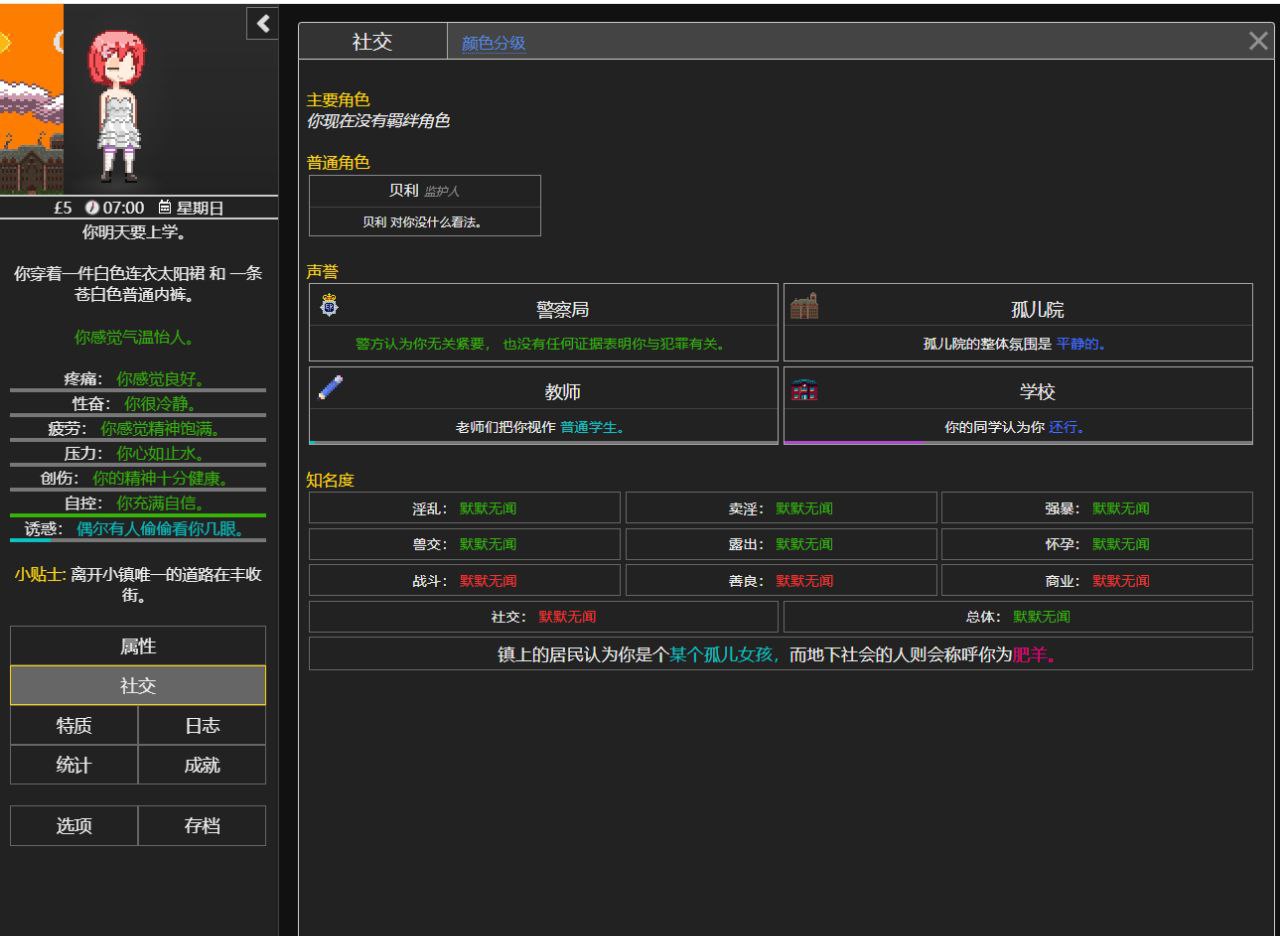
Task: Open the 选项 options menu
Action: coord(74,825)
